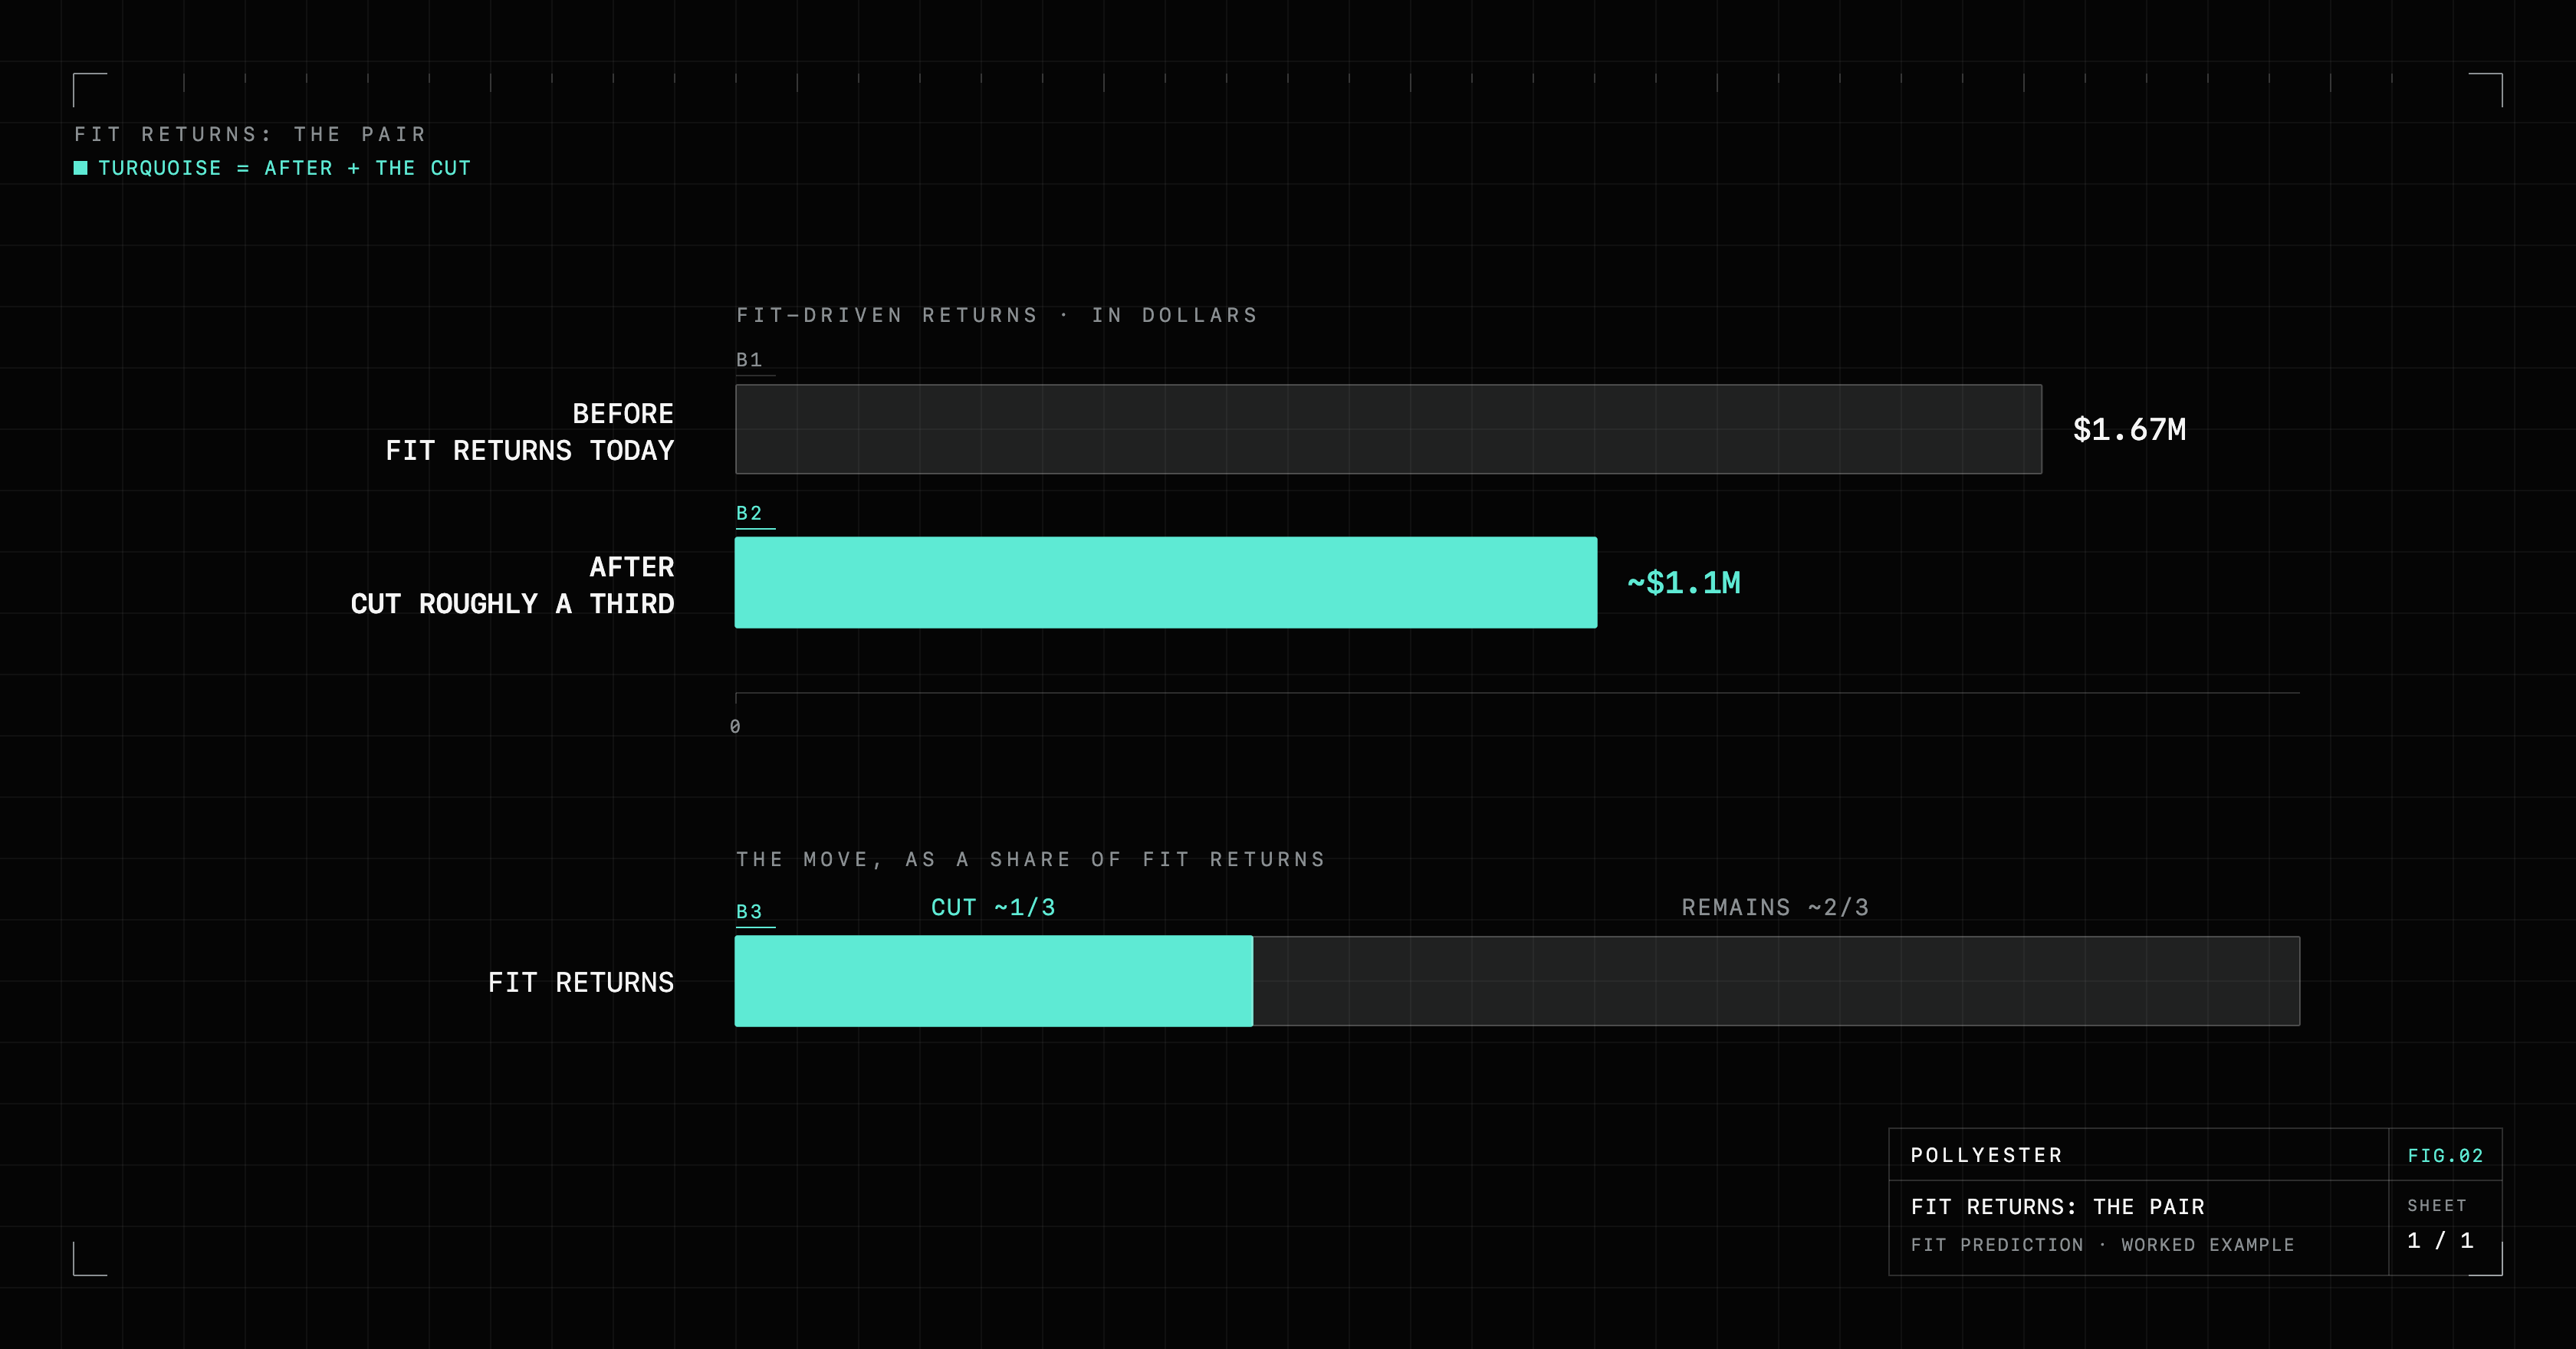Click the 'CUT ~1/3' label

point(993,907)
